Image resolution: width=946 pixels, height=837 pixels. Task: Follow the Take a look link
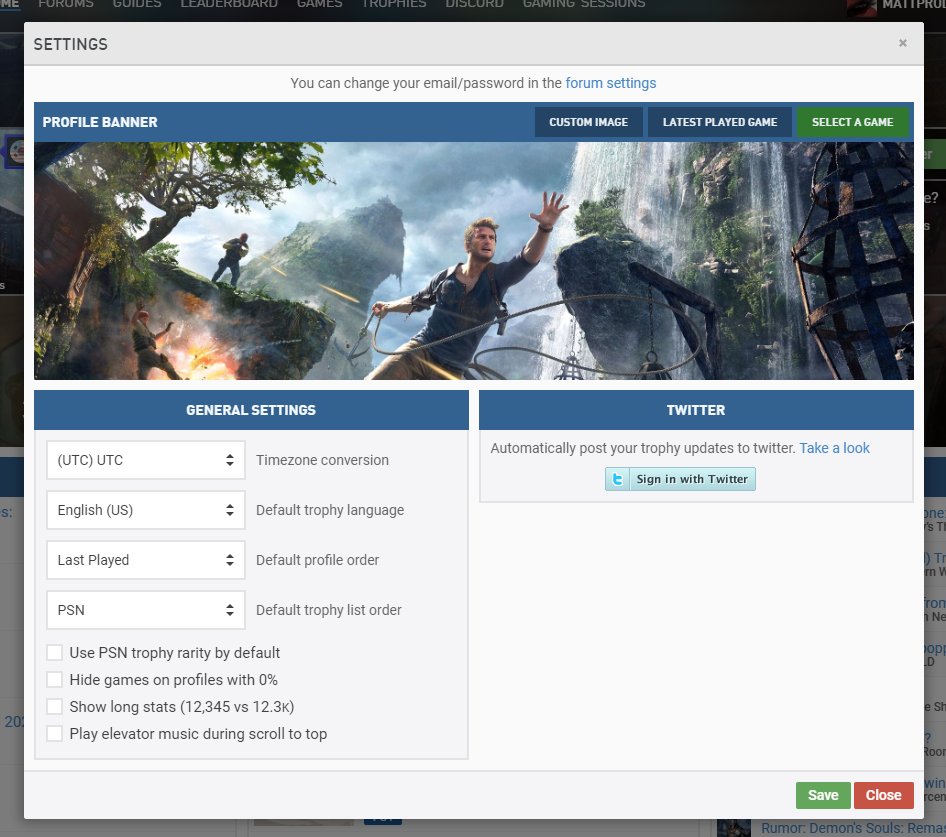[834, 448]
